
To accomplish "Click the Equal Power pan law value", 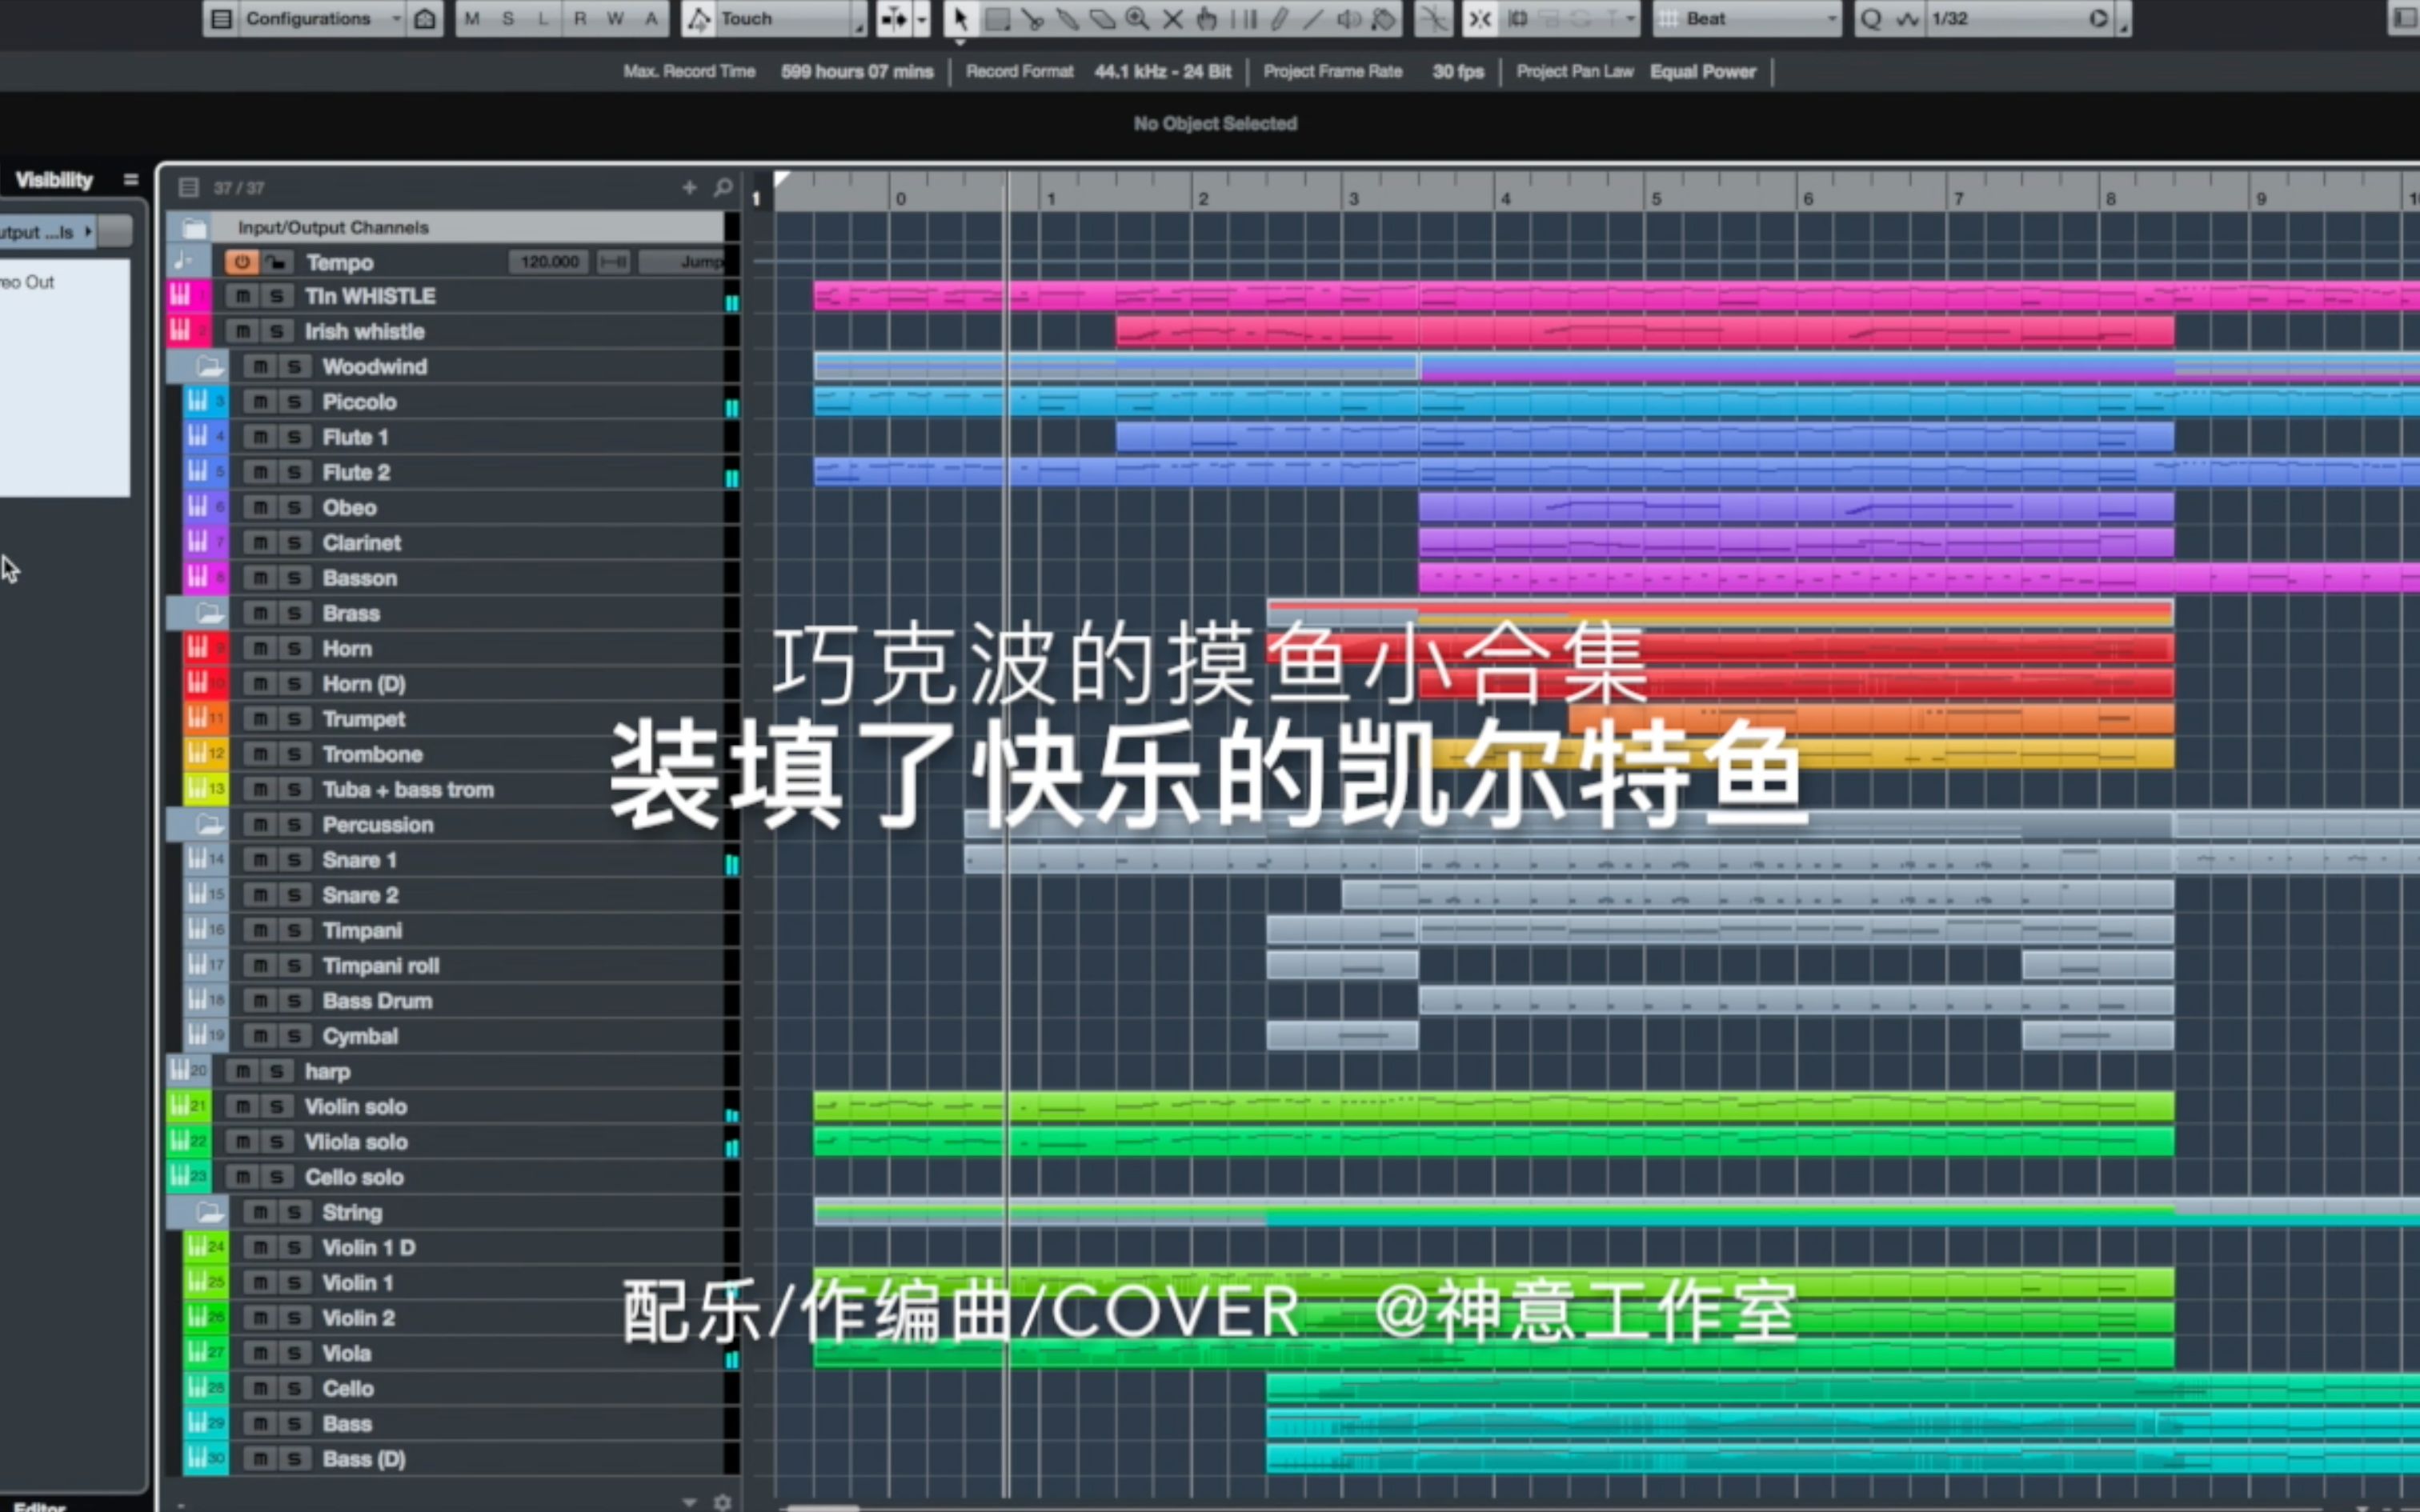I will (1702, 72).
